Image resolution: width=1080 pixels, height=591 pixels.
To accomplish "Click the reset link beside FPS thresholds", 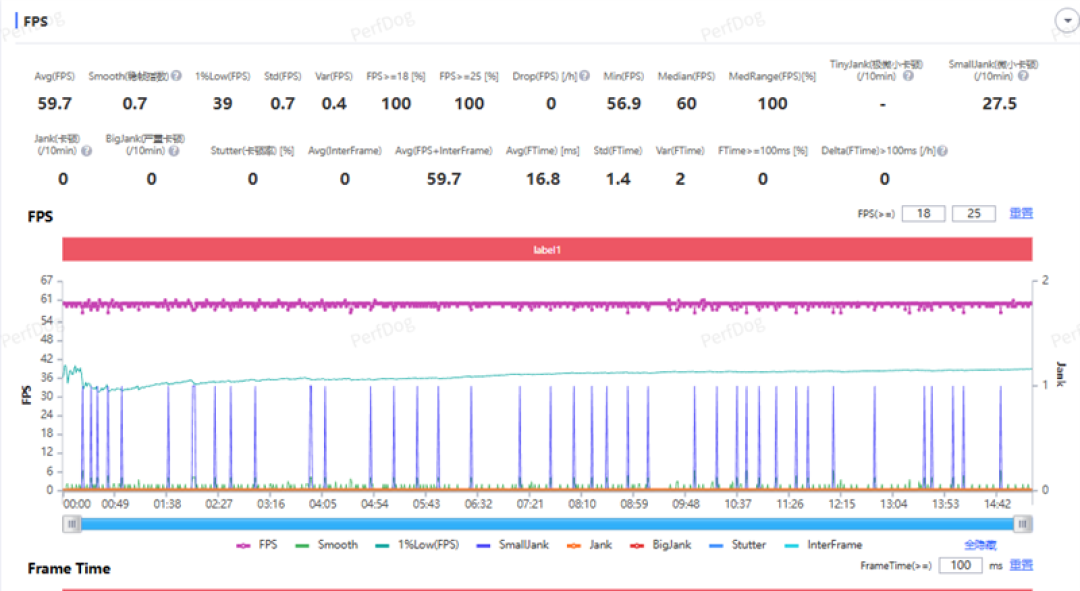I will click(x=1021, y=214).
